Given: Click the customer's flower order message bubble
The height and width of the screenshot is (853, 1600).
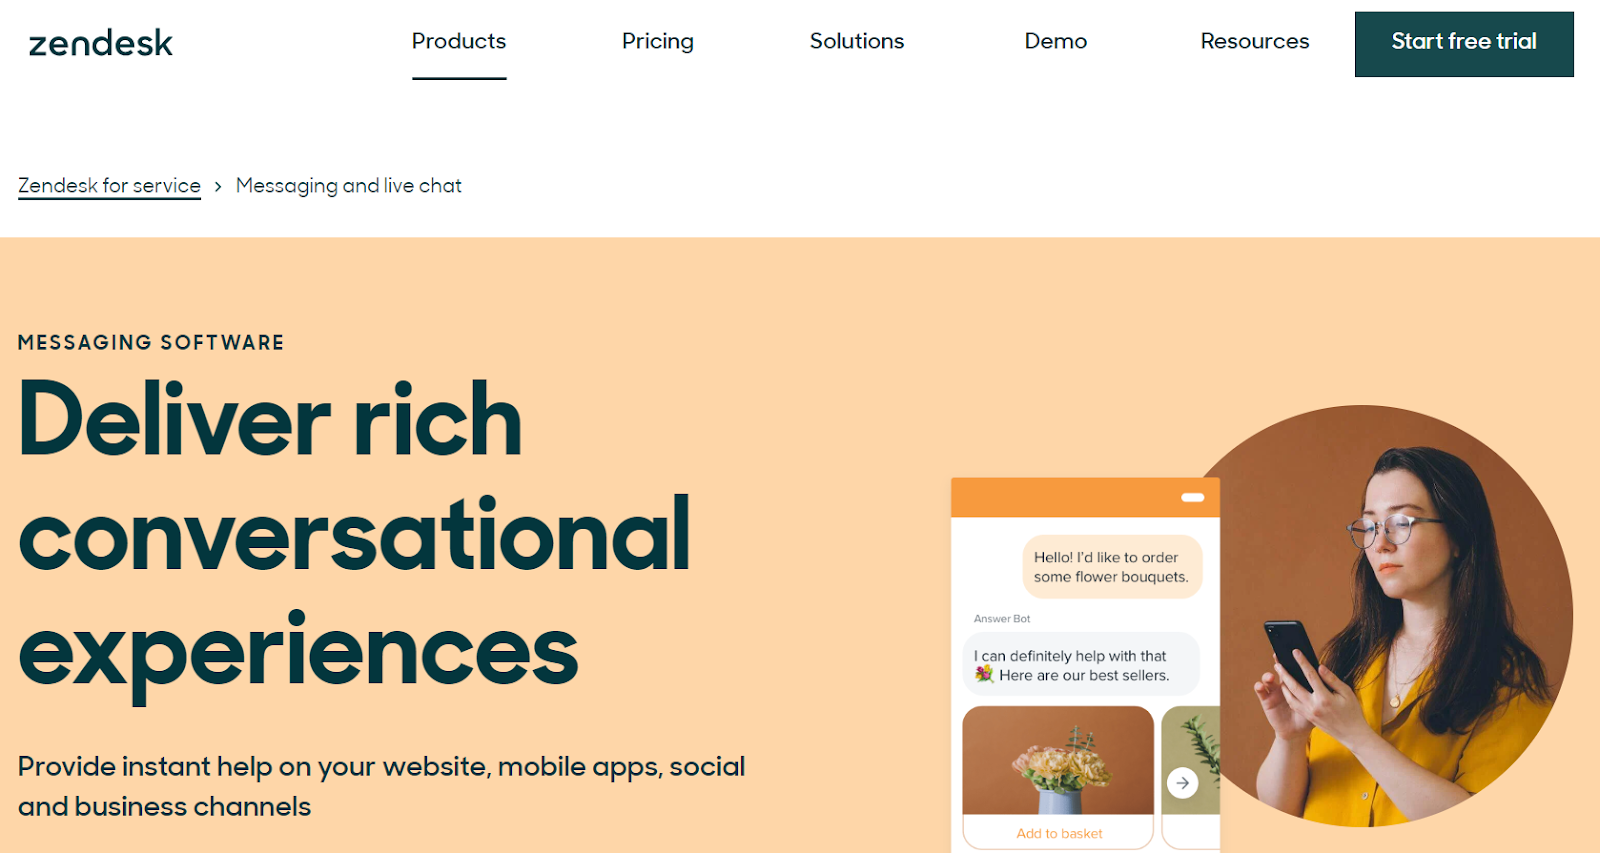Looking at the screenshot, I should tap(1112, 567).
